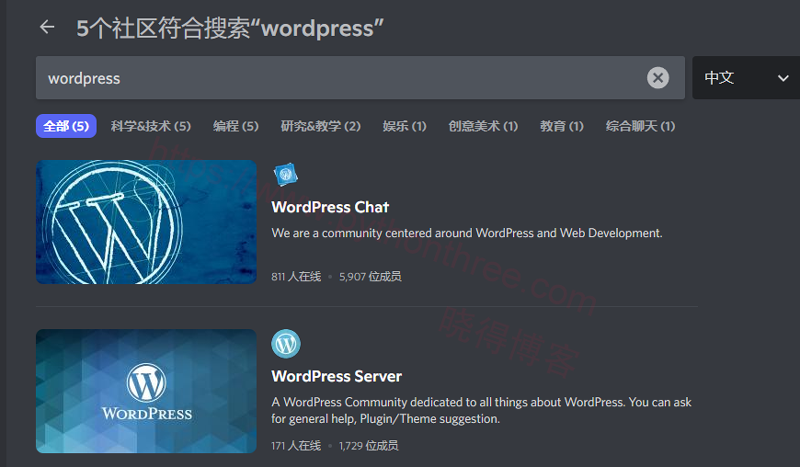Select the 全部 (5) filter tab

click(x=66, y=126)
